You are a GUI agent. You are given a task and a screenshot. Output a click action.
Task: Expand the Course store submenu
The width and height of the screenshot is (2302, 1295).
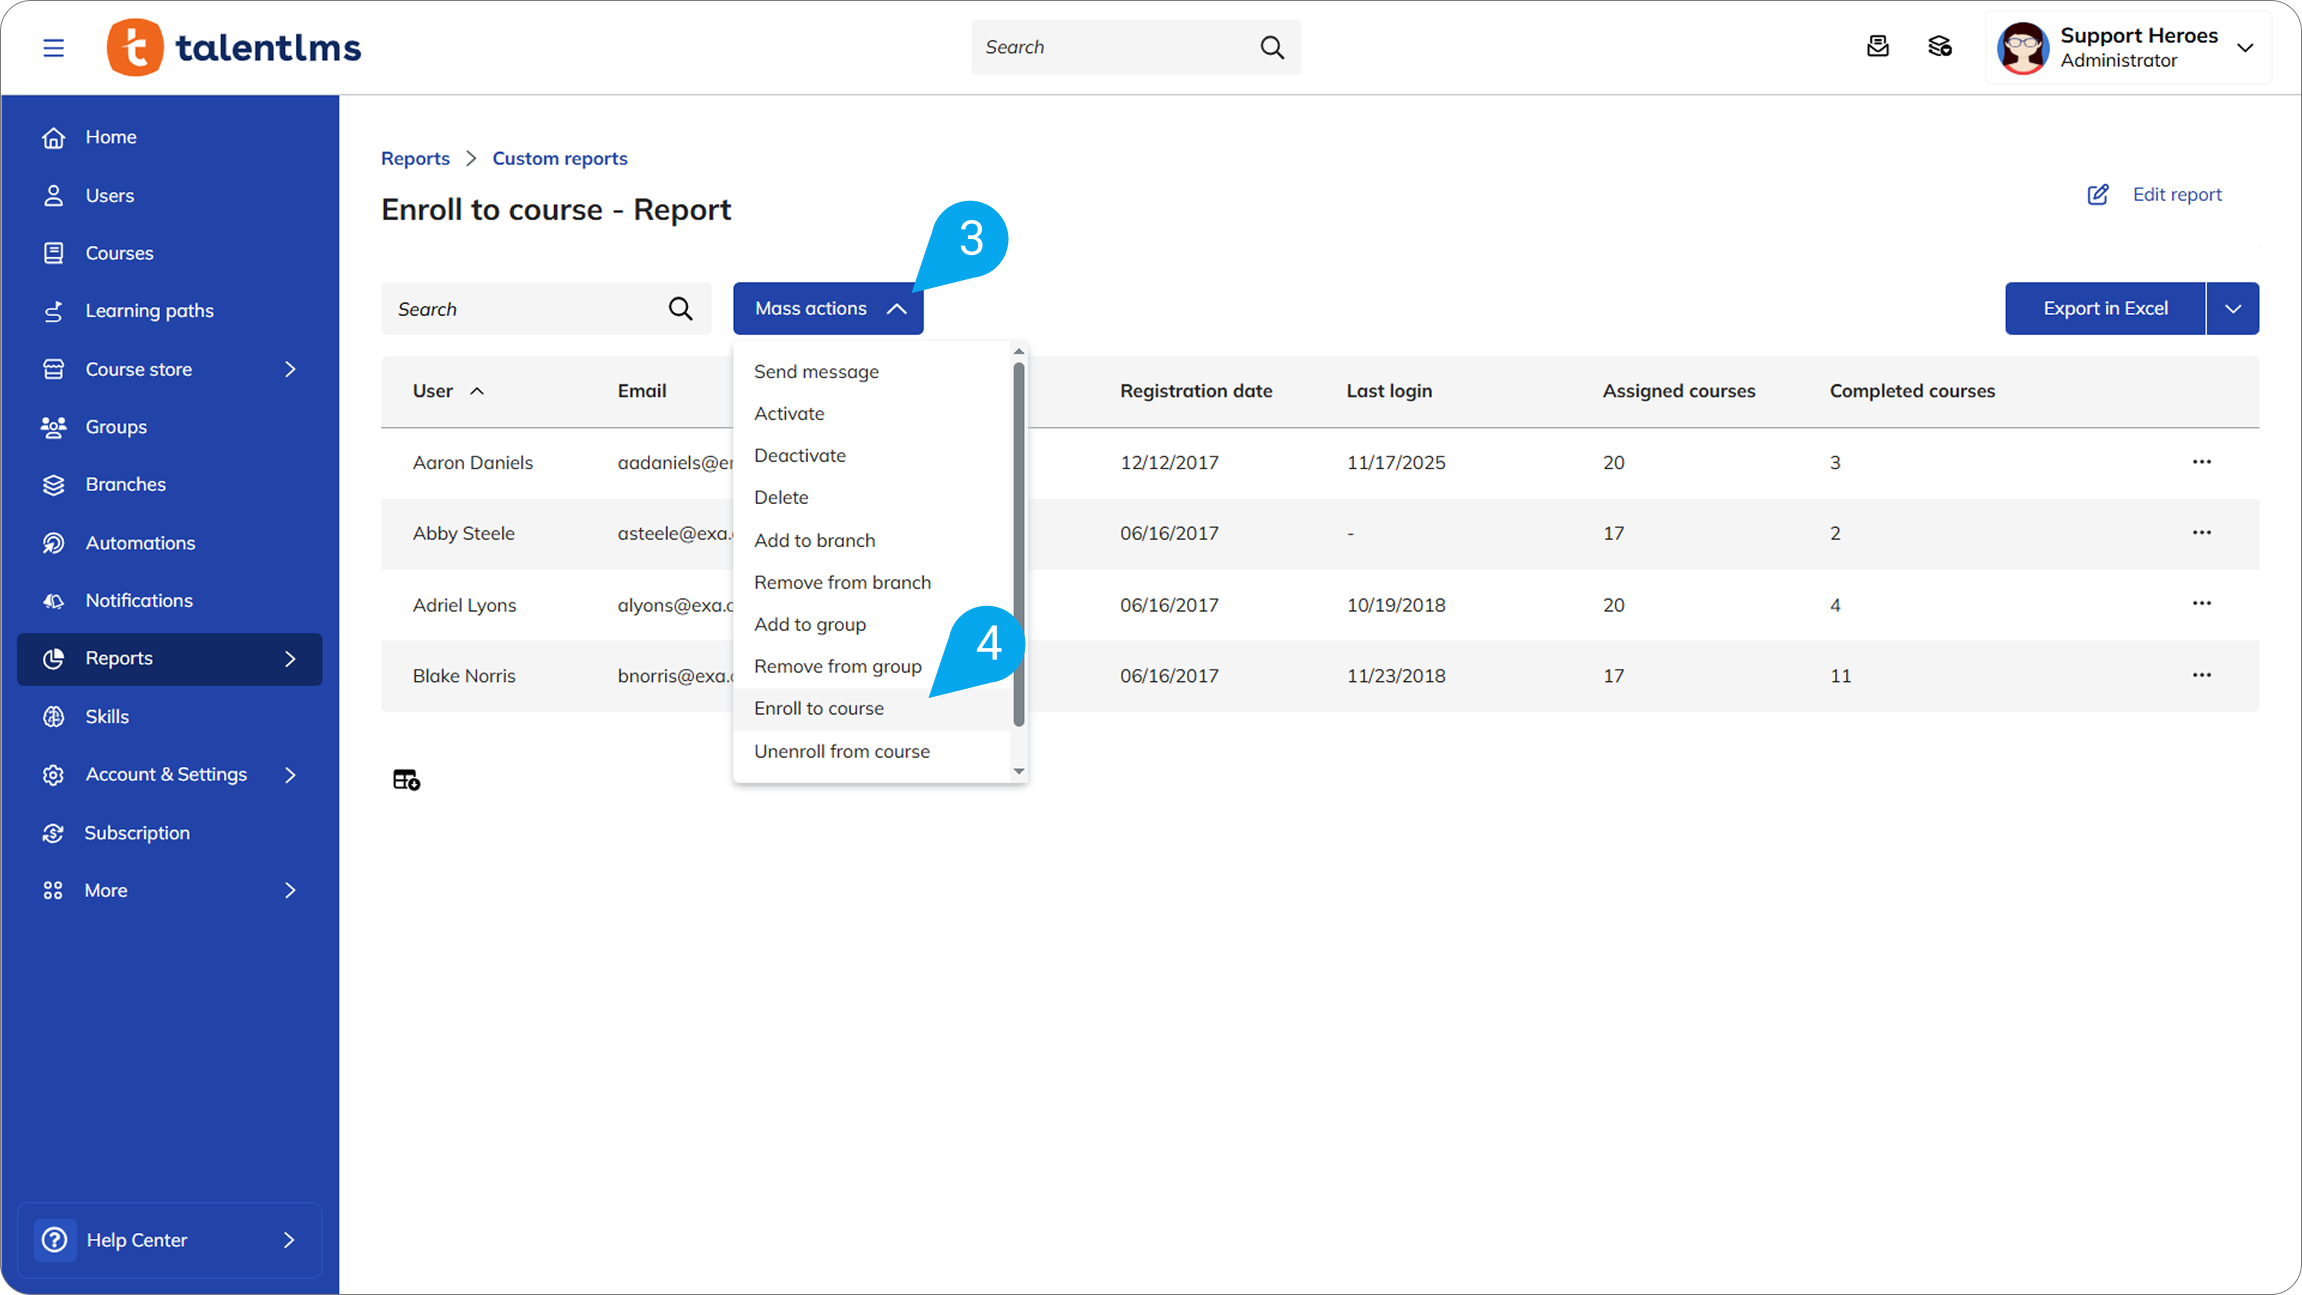(290, 369)
